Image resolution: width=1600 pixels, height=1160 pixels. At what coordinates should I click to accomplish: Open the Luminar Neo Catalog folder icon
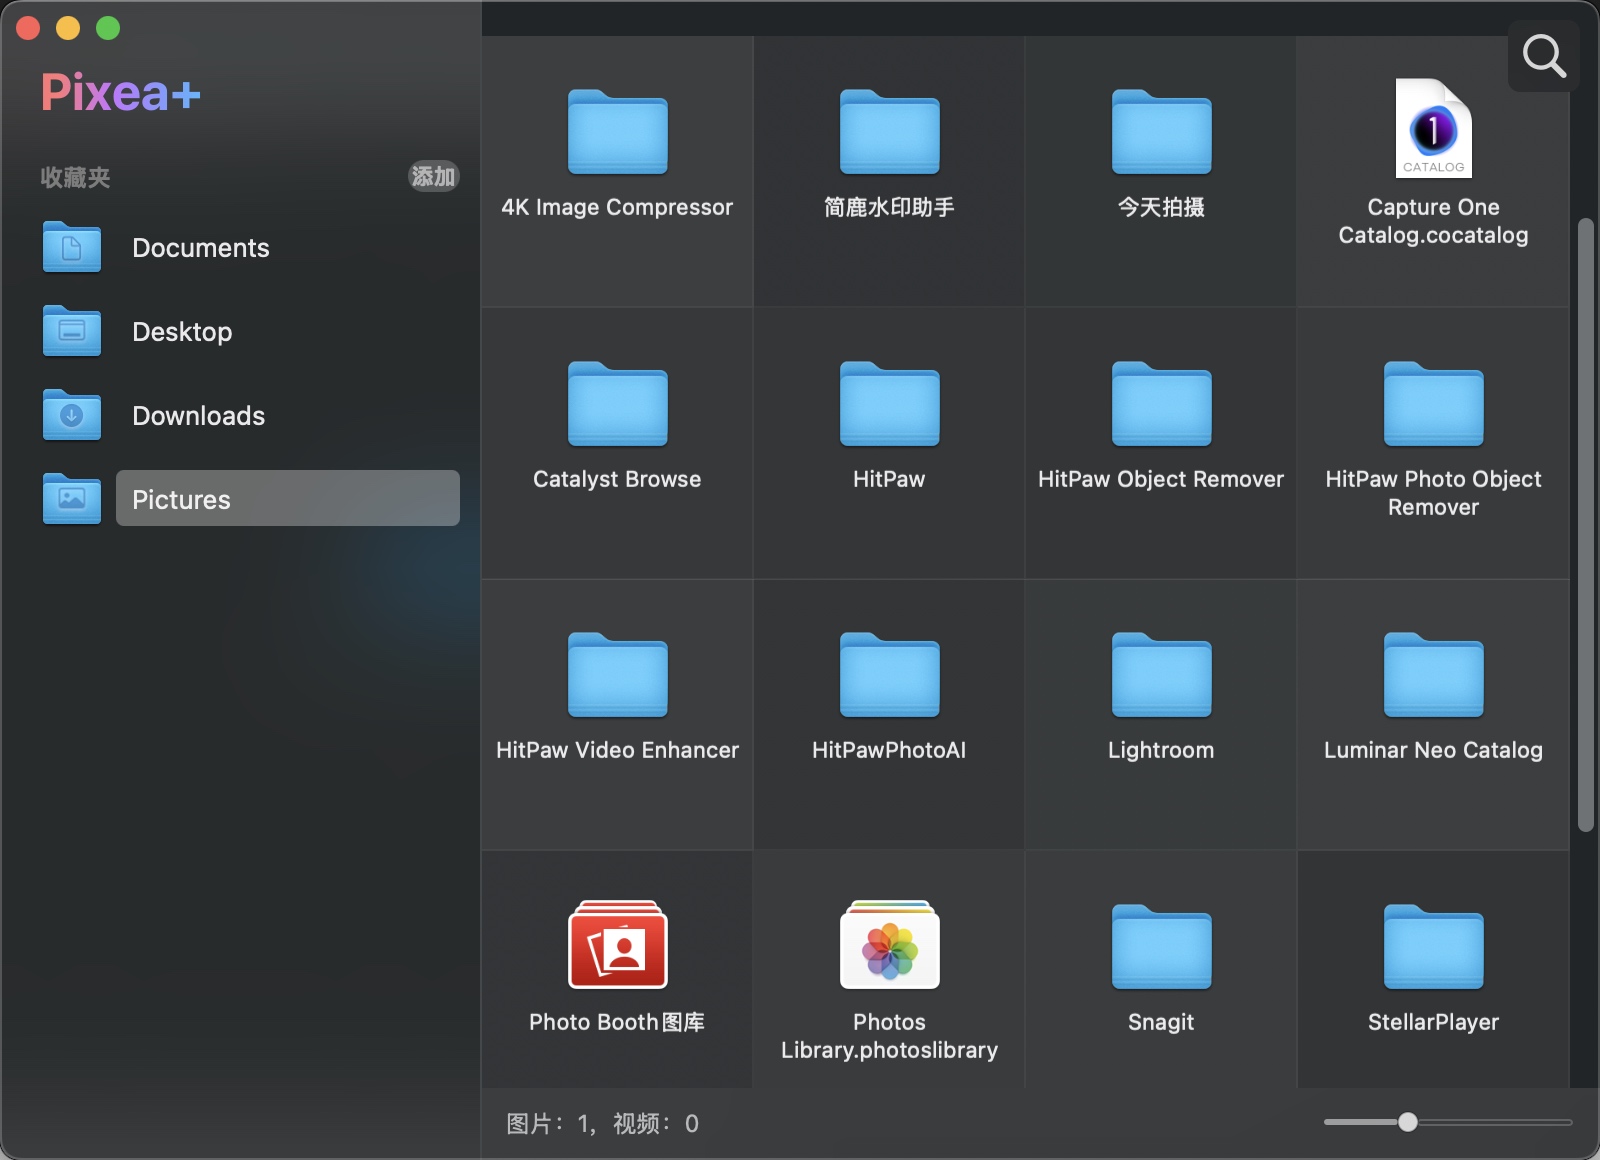1433,674
